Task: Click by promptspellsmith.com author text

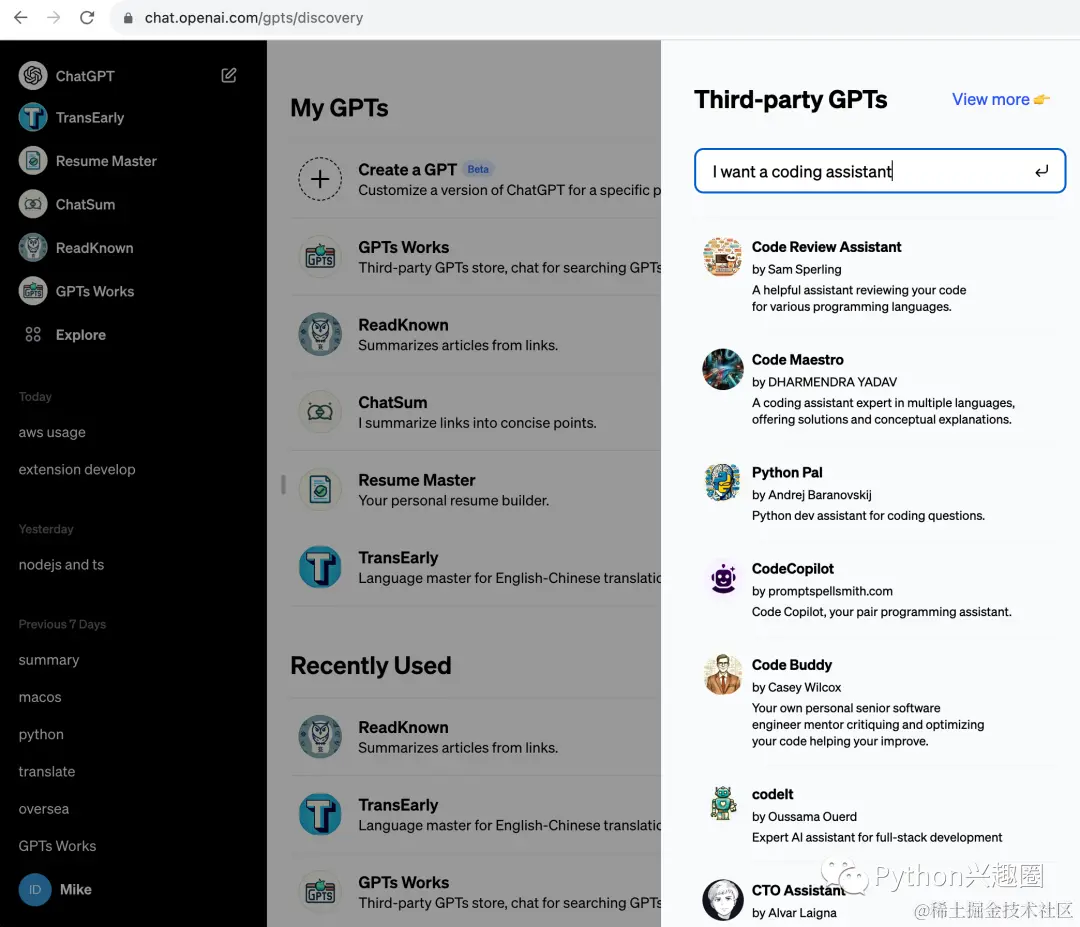Action: click(x=822, y=591)
